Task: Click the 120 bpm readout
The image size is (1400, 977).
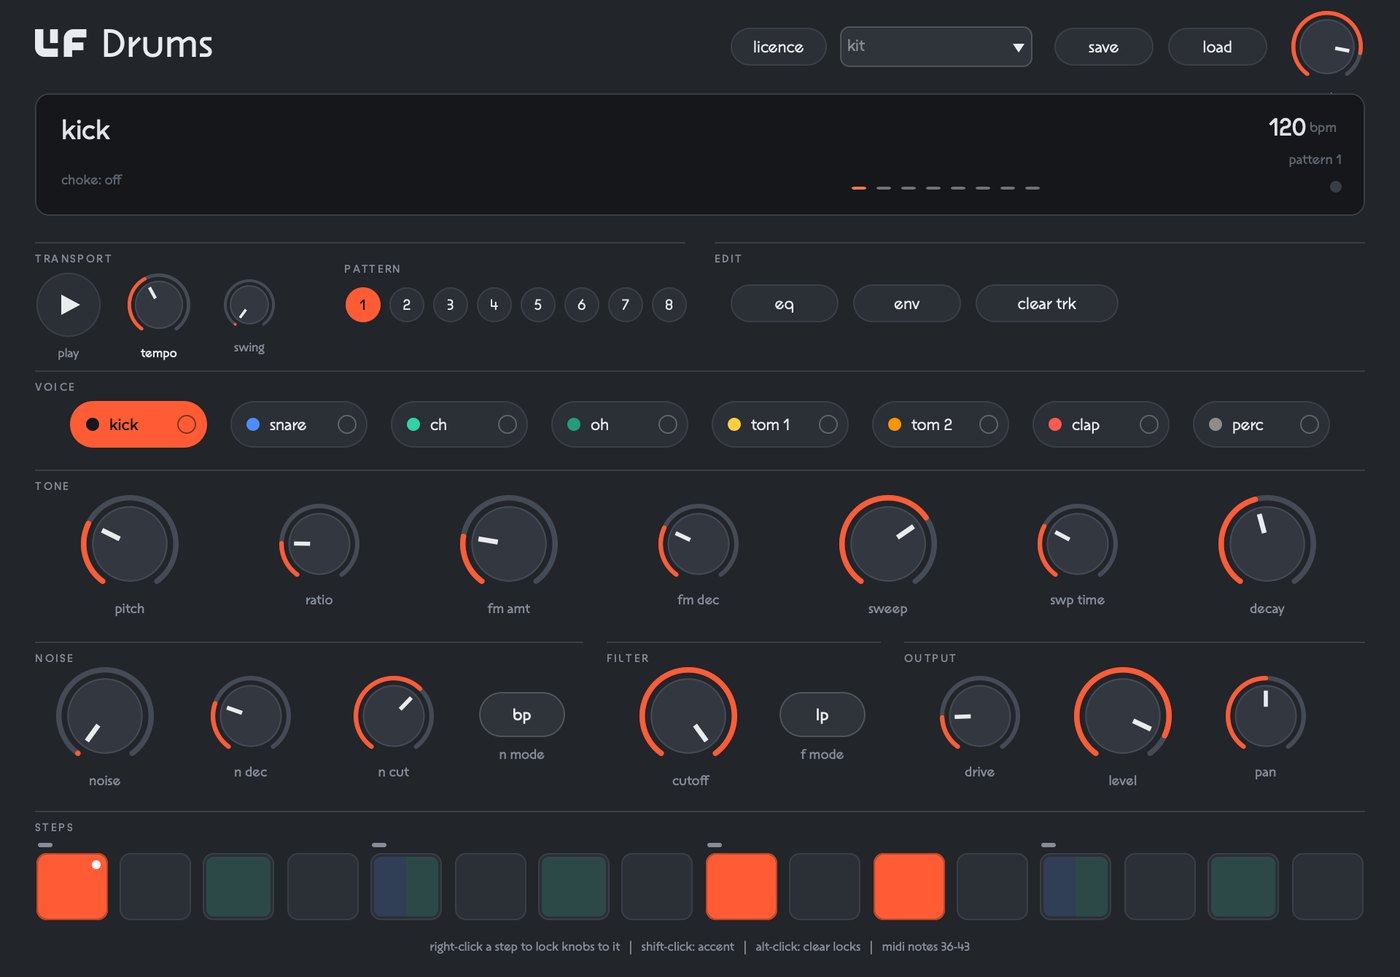Action: click(1302, 127)
